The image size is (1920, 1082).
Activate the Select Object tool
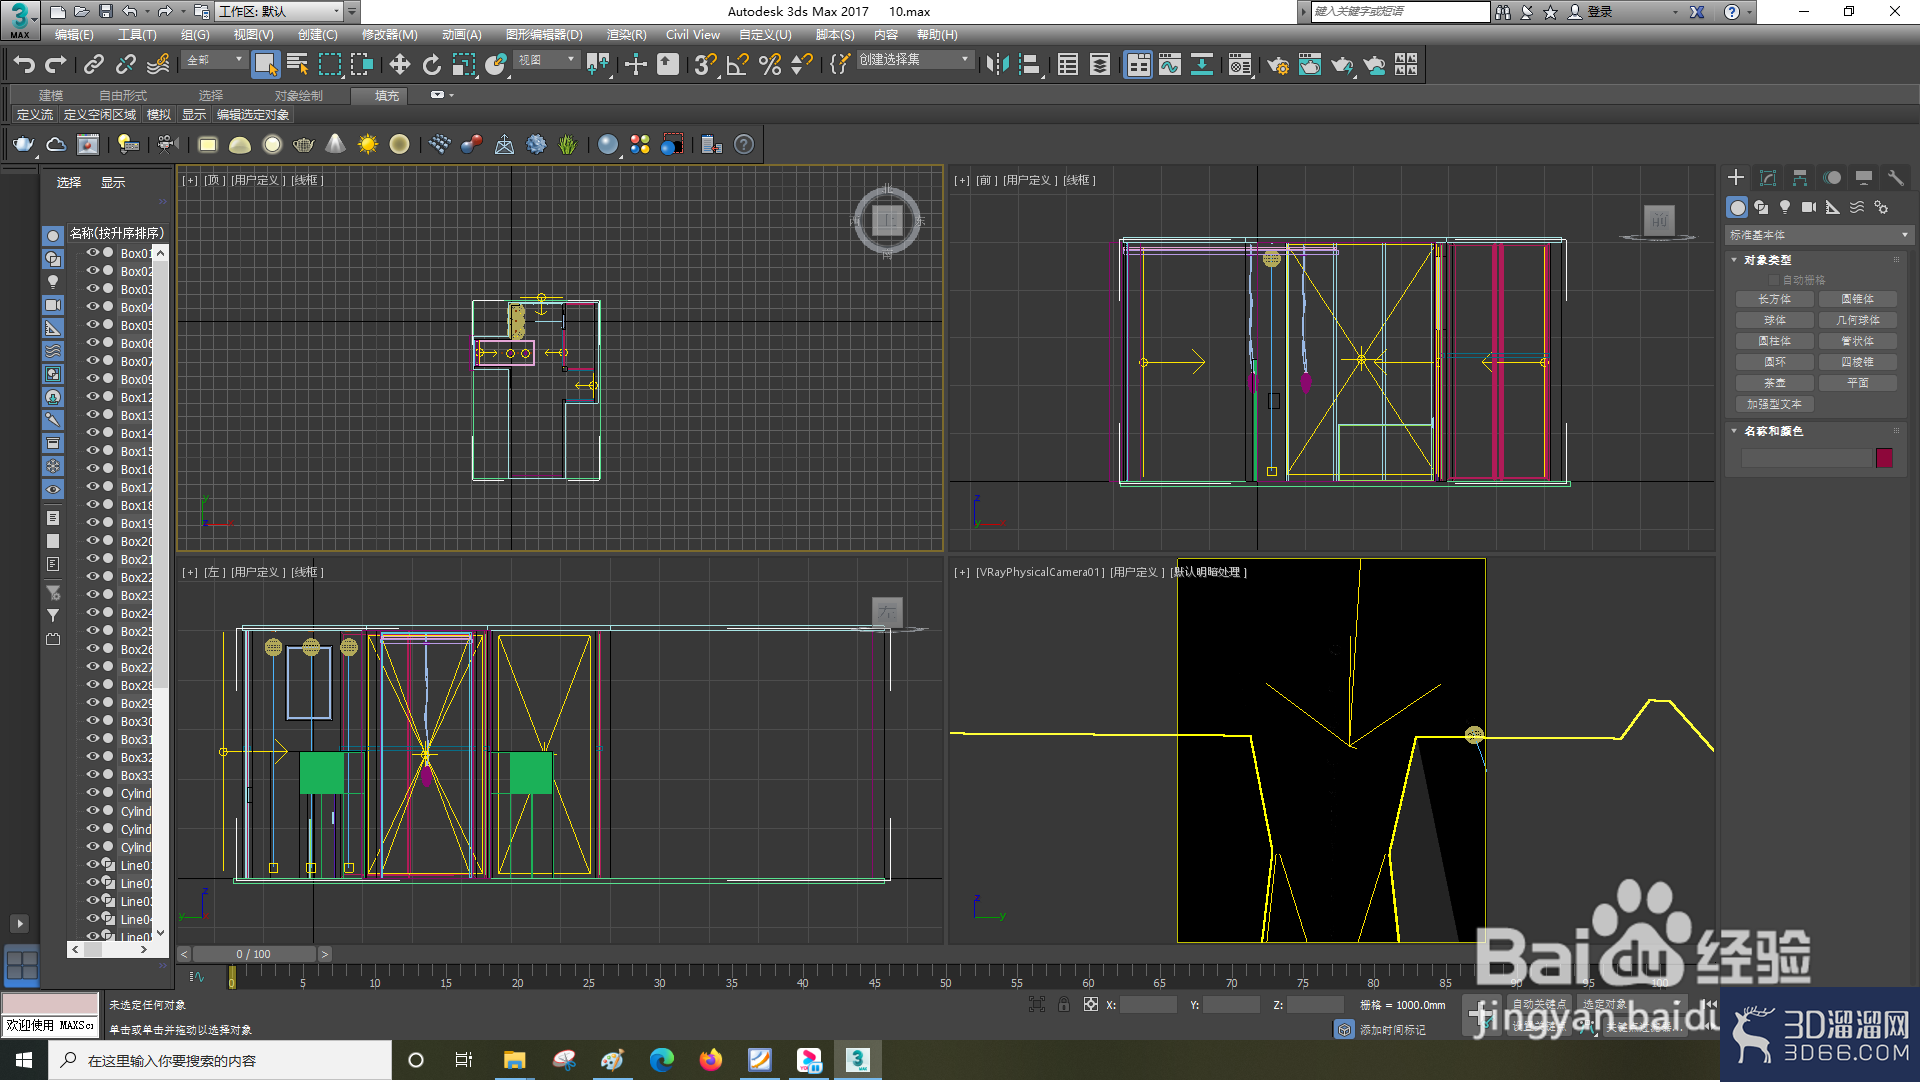click(x=265, y=65)
